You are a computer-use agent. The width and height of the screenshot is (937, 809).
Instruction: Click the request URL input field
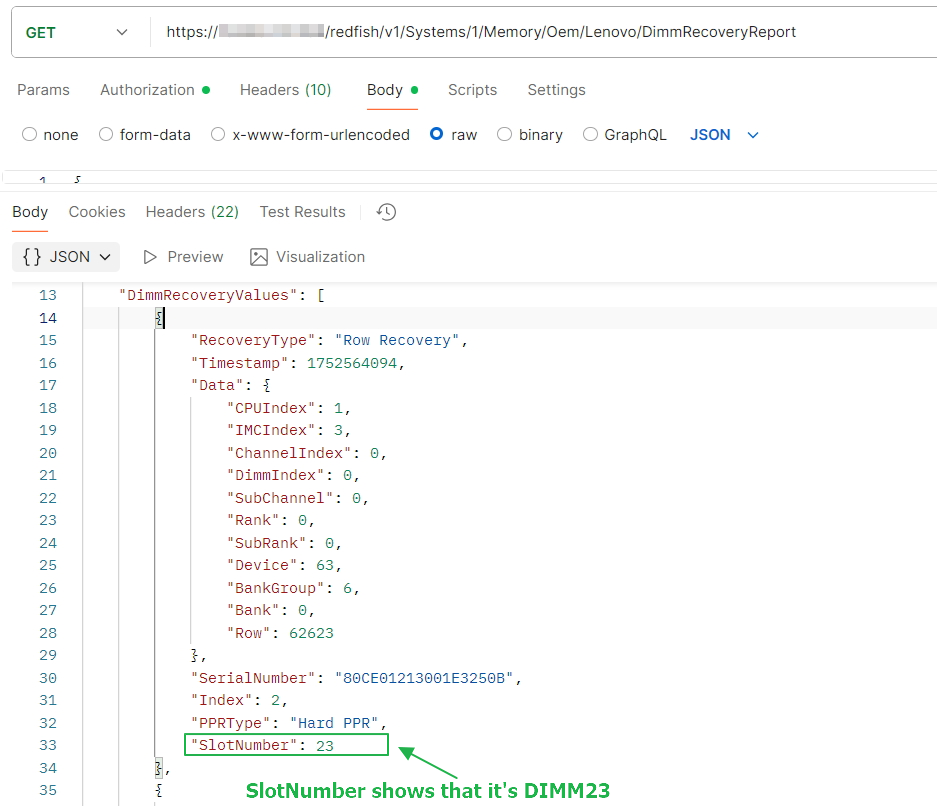pyautogui.click(x=540, y=32)
